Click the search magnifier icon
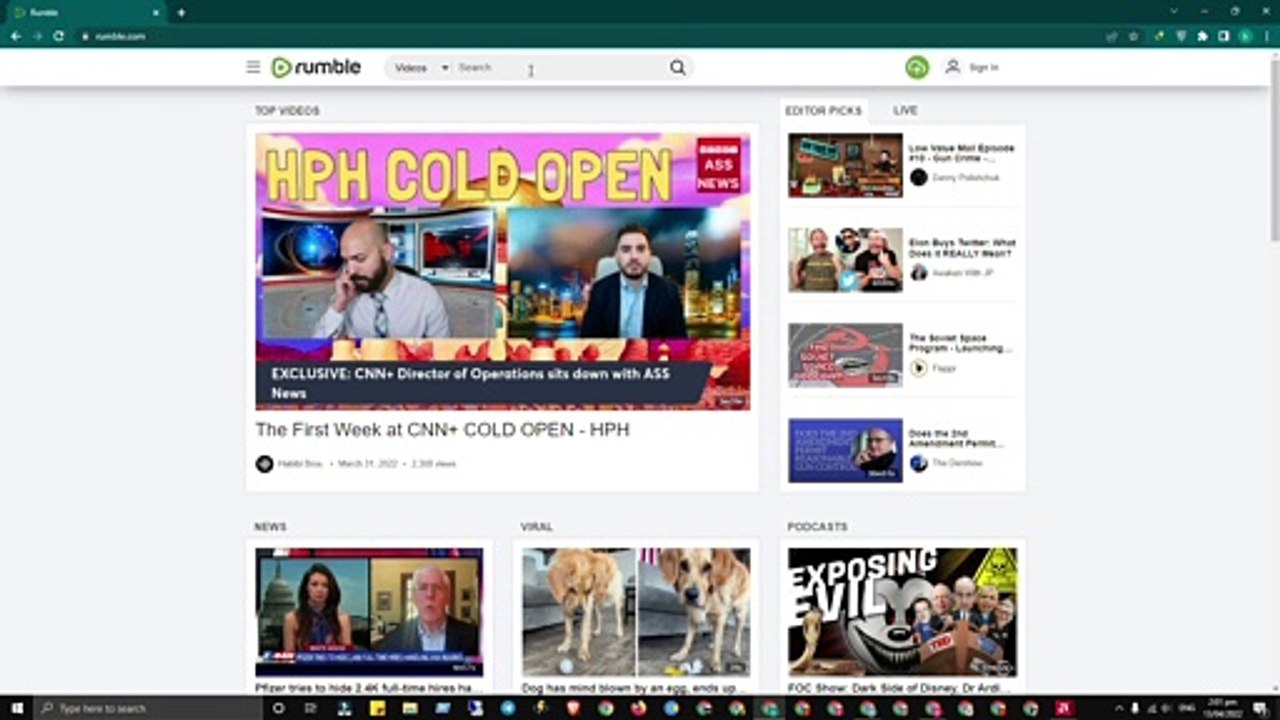The height and width of the screenshot is (720, 1280). (x=678, y=67)
